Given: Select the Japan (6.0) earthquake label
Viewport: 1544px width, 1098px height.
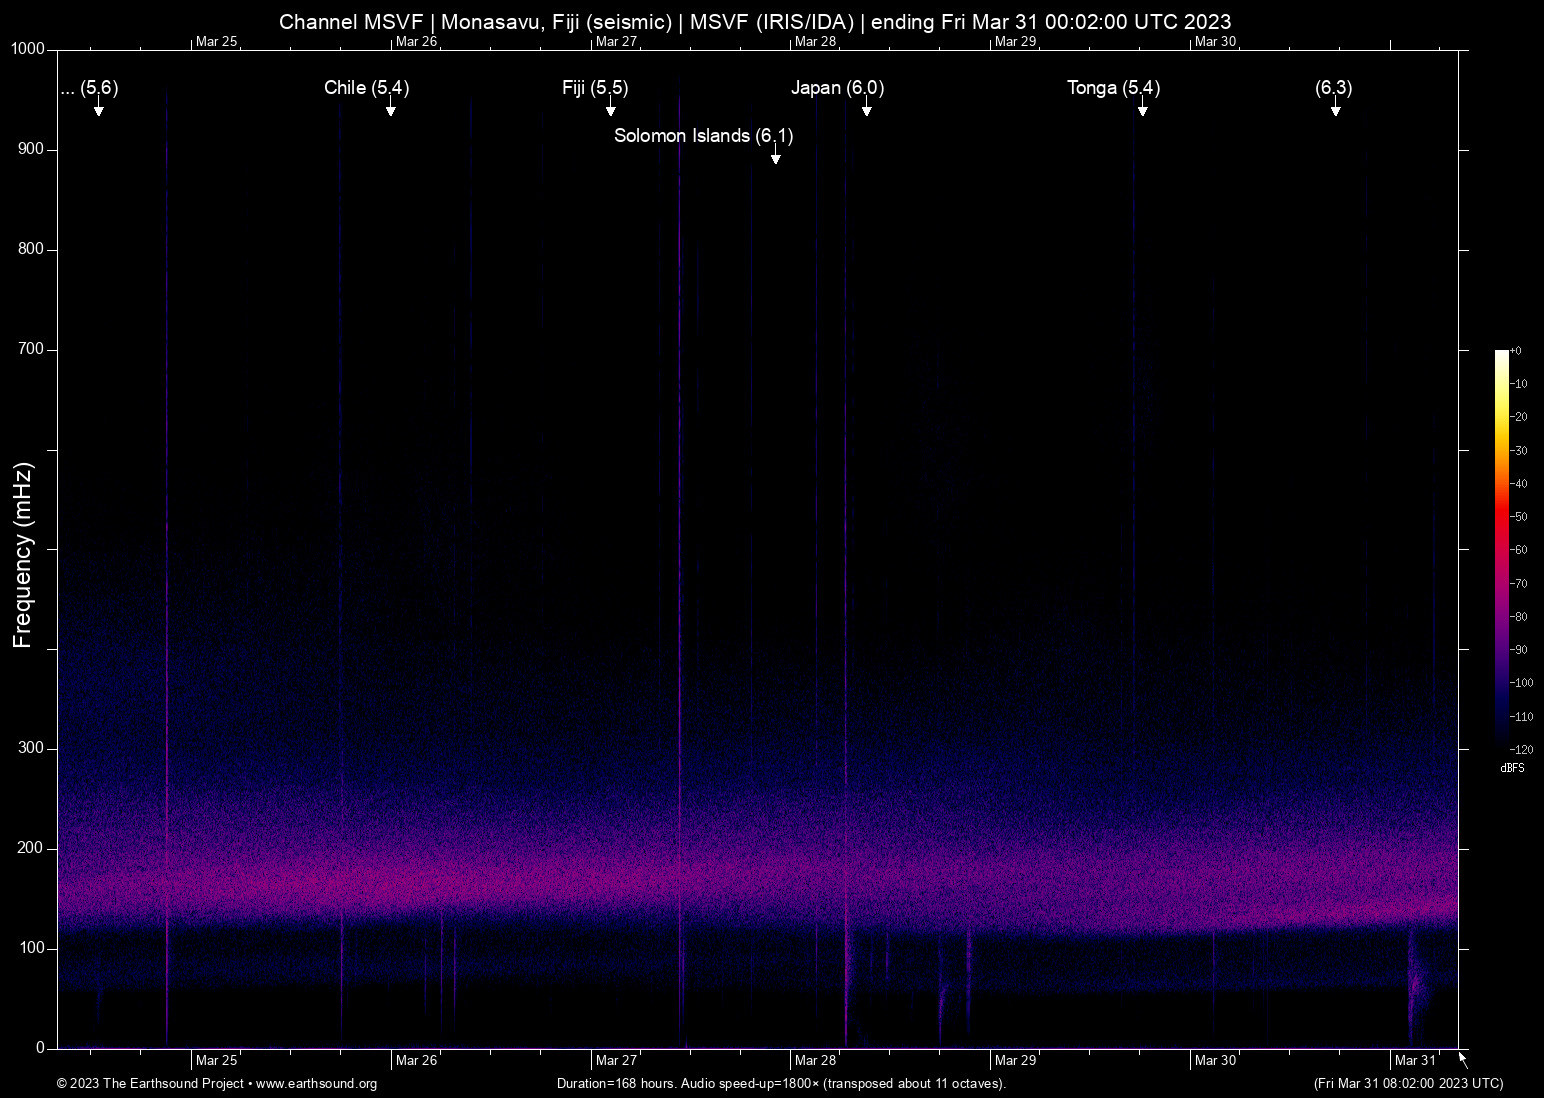Looking at the screenshot, I should click(837, 88).
